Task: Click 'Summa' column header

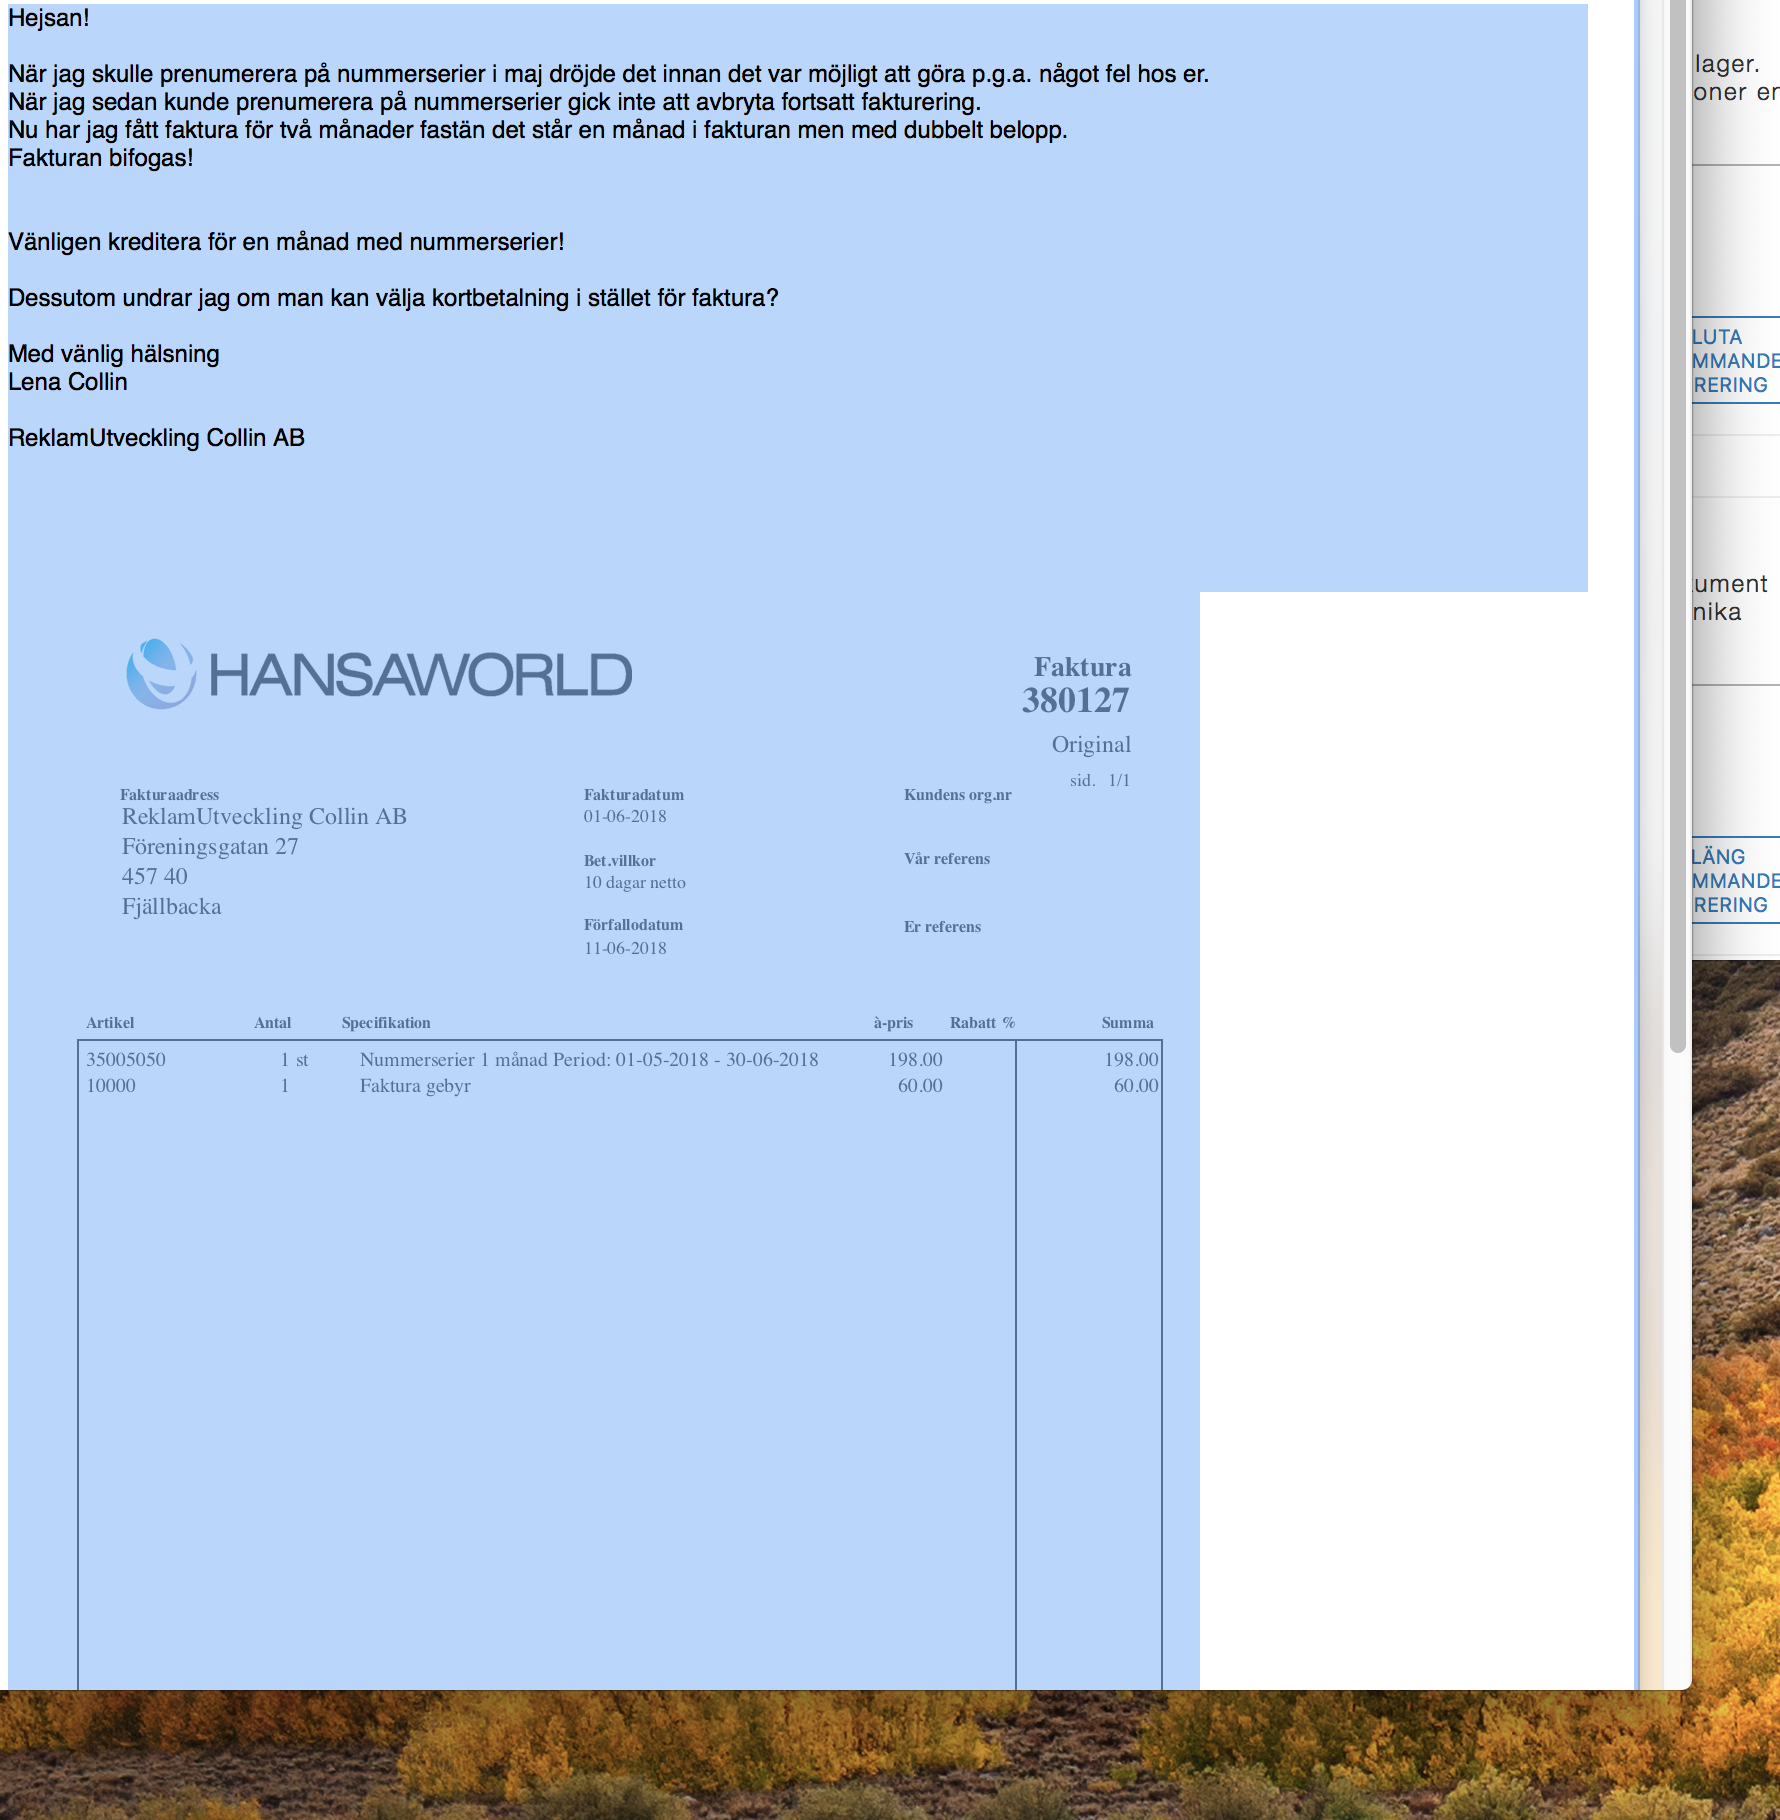Action: click(1127, 1023)
